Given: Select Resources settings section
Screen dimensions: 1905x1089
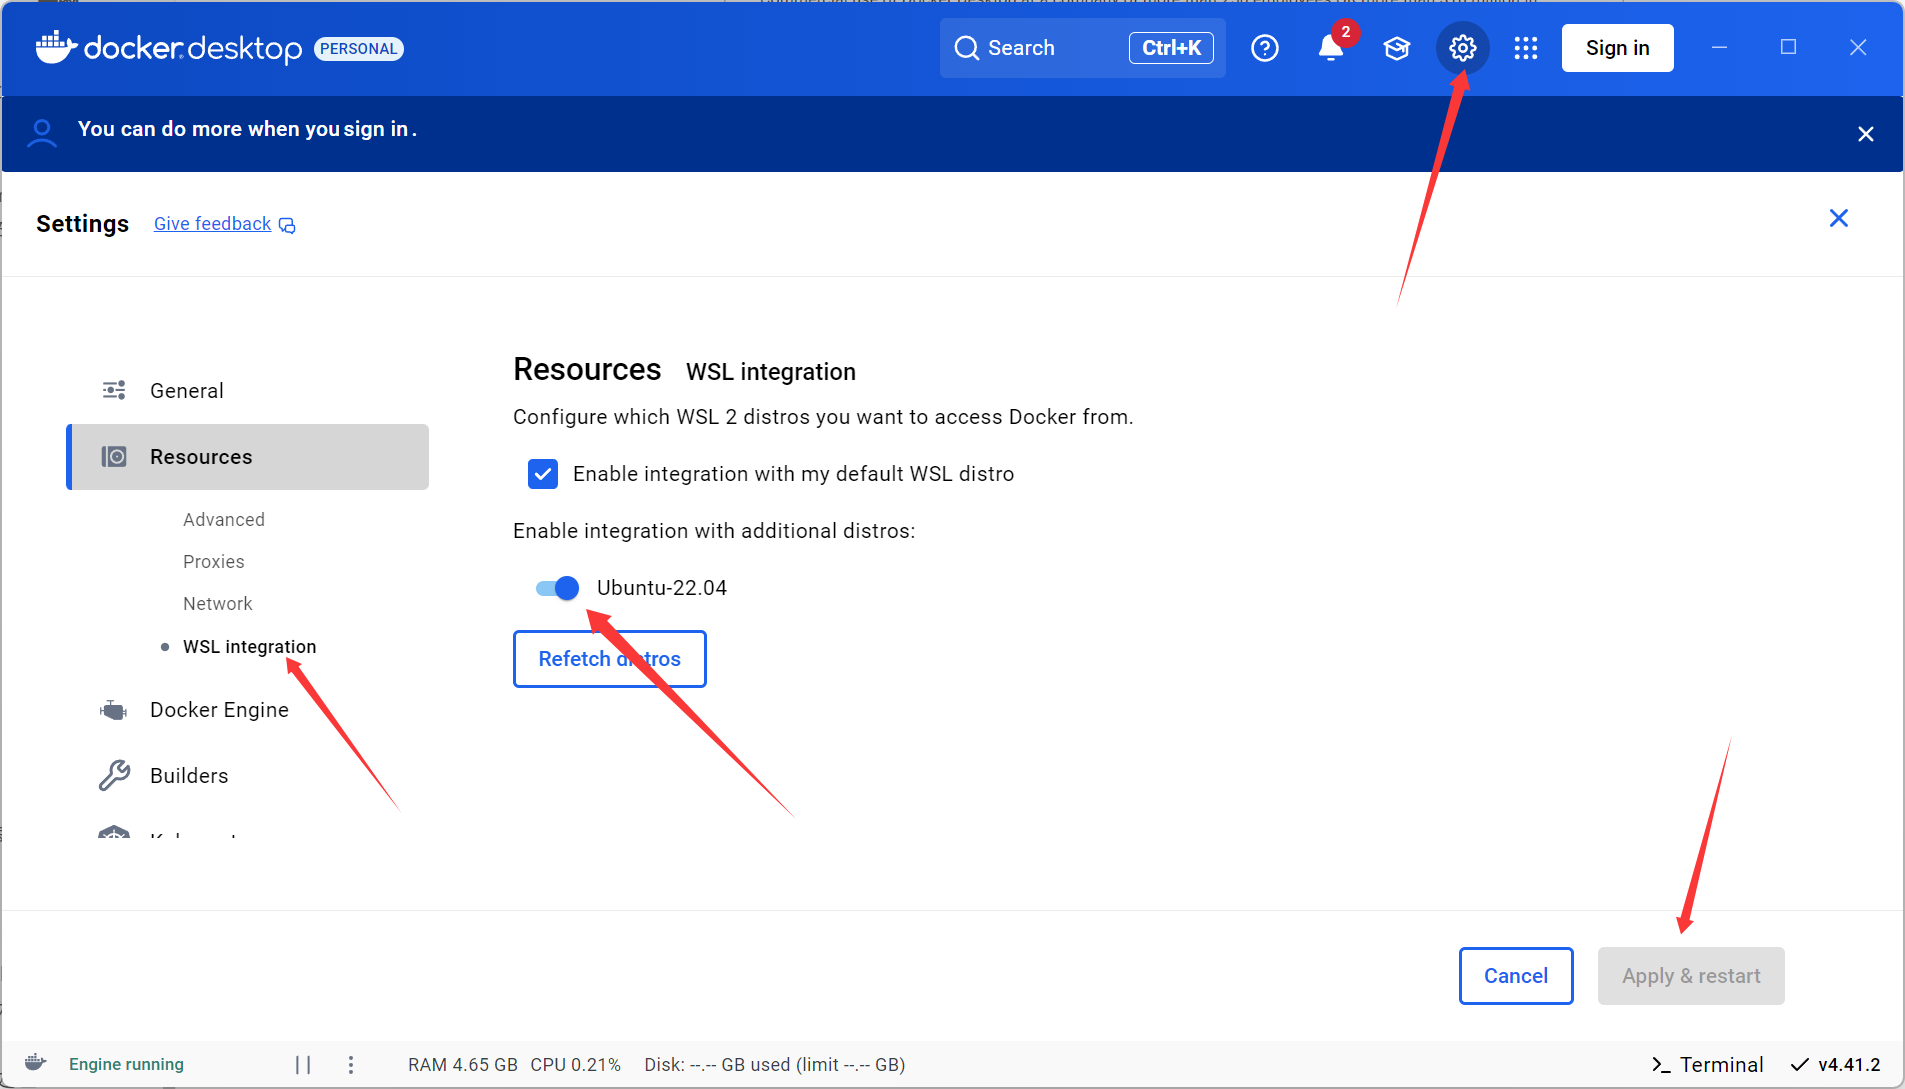Looking at the screenshot, I should [248, 457].
